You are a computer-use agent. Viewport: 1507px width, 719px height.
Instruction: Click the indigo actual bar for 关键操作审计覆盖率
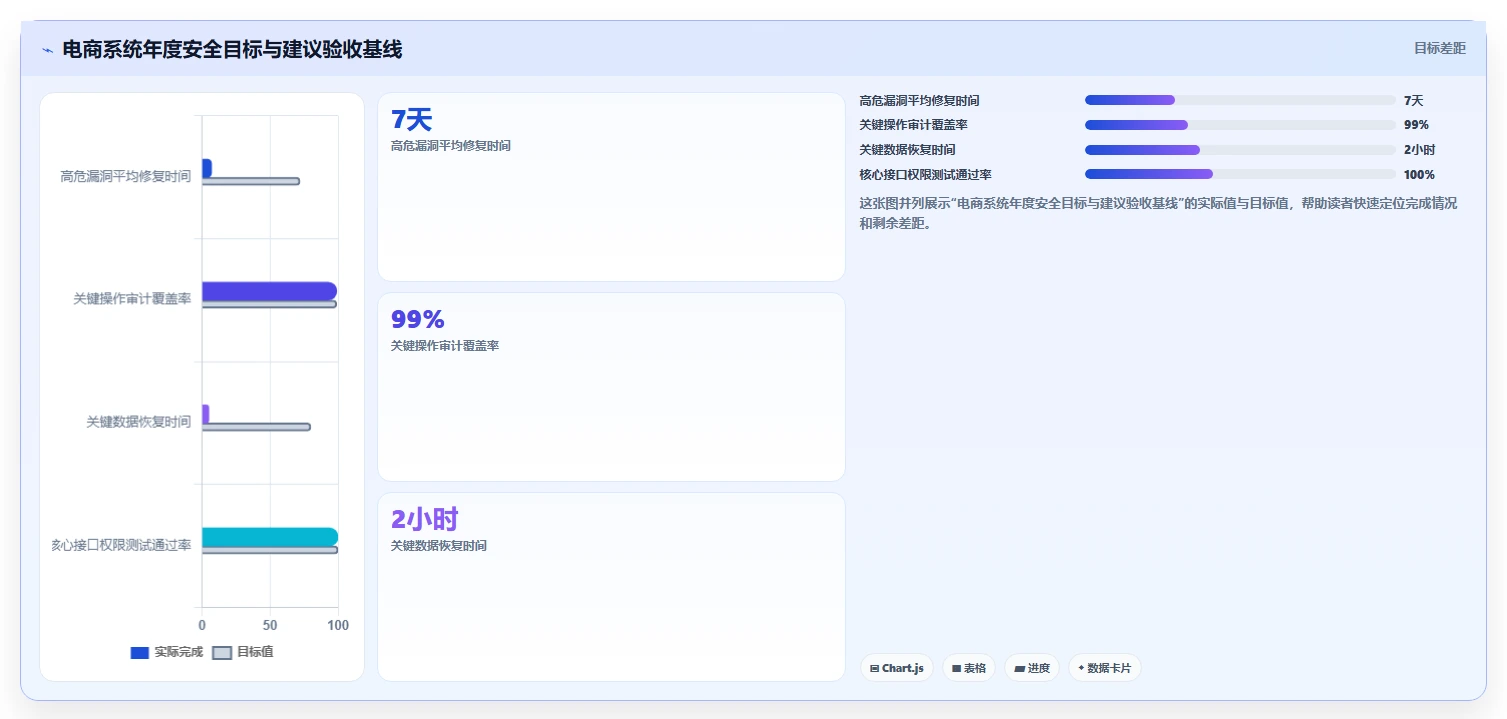tap(269, 291)
